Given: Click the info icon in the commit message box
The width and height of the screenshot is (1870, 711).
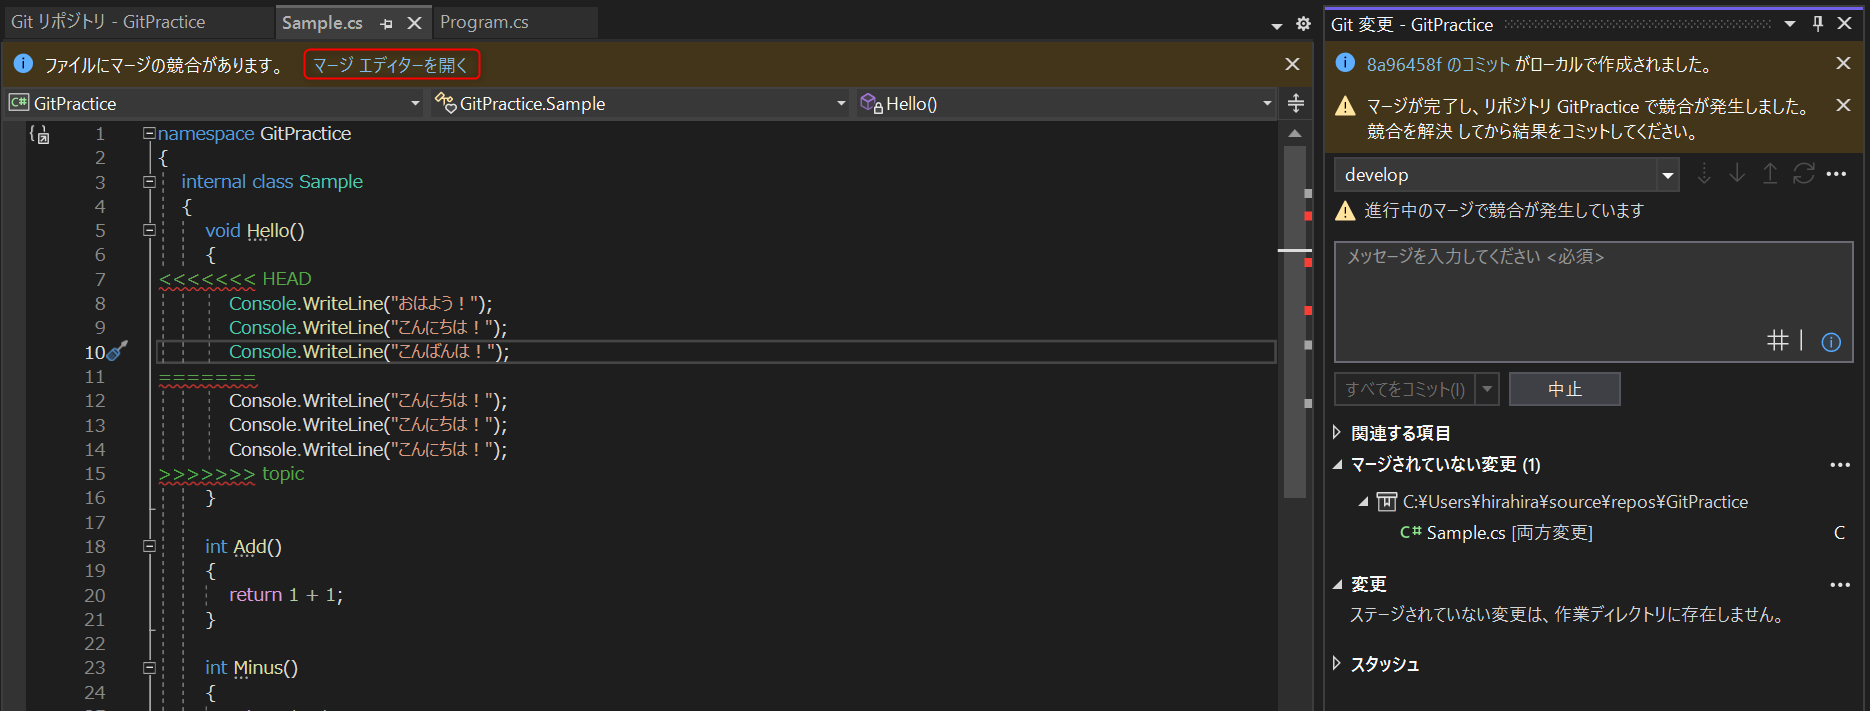Looking at the screenshot, I should point(1831,342).
